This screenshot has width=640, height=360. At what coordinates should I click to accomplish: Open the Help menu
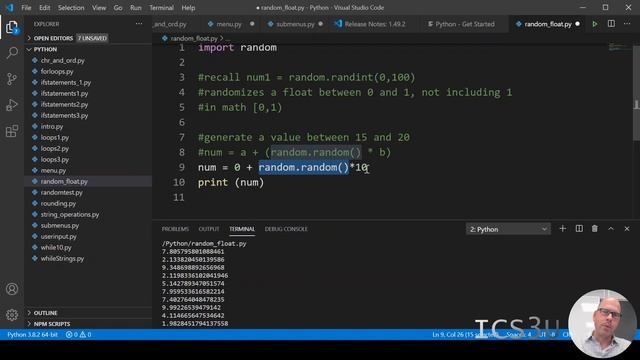click(188, 8)
